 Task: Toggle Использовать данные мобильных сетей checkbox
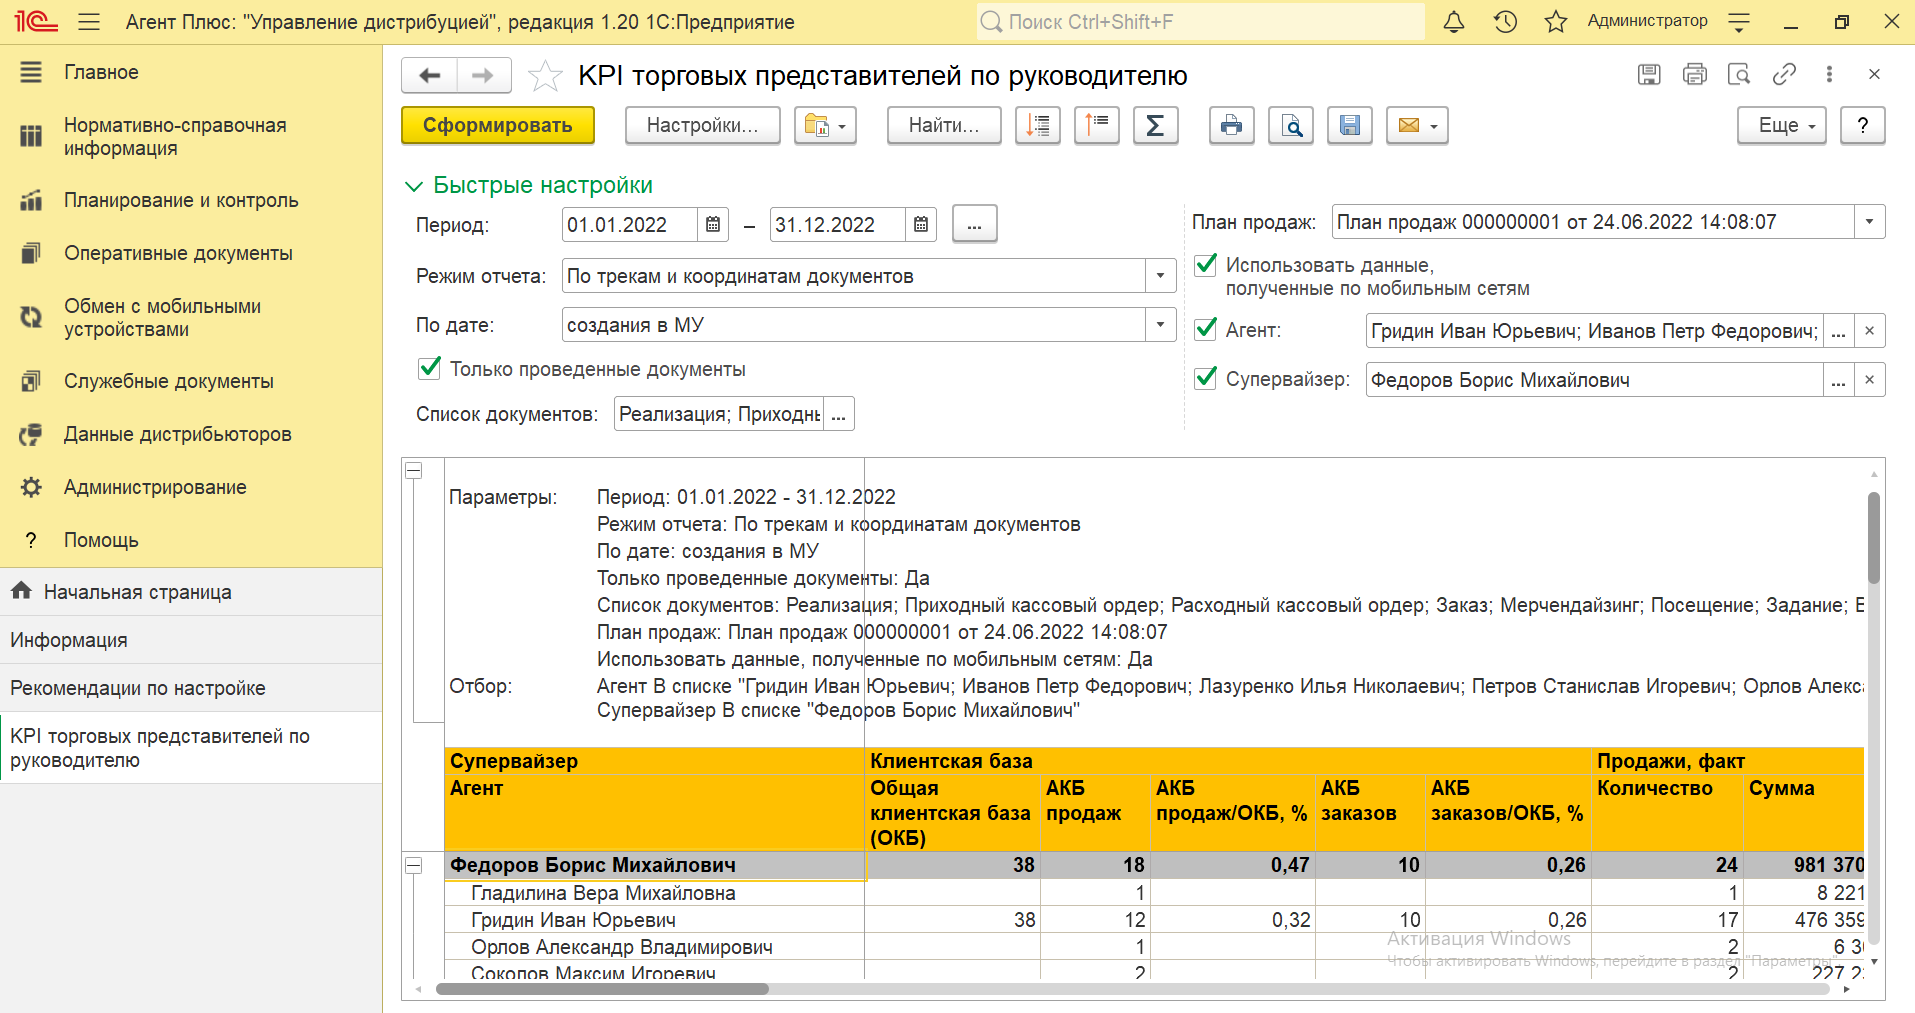1206,265
